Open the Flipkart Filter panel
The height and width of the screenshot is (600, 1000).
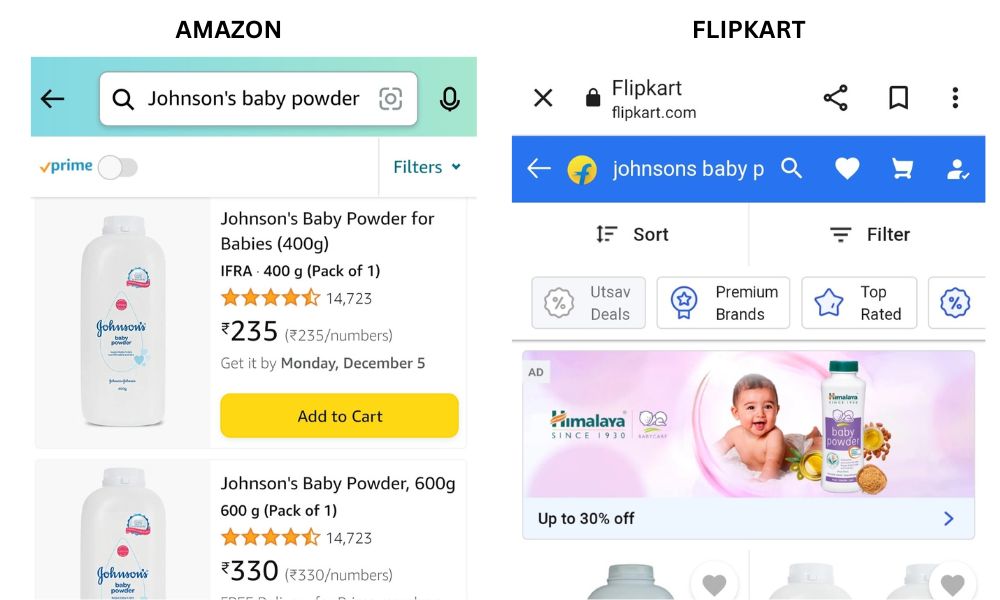869,234
